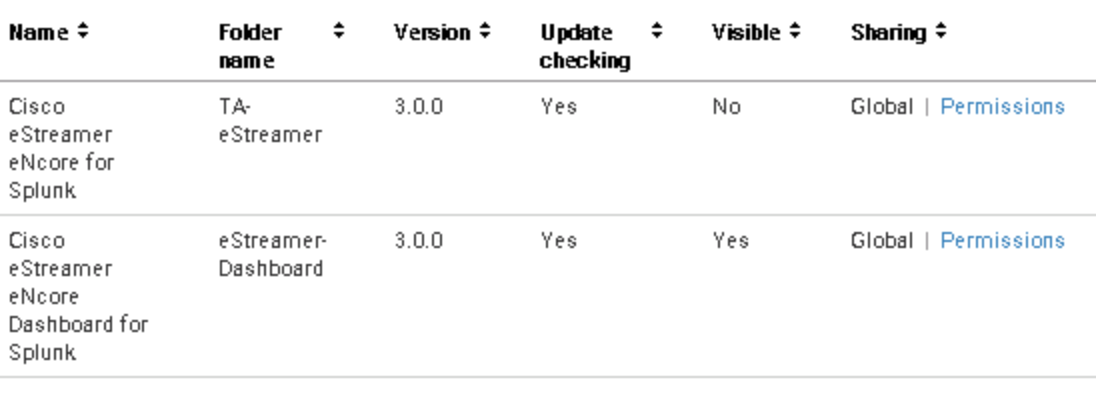Click the Update checking sort arrows
1096x410 pixels.
pos(657,33)
